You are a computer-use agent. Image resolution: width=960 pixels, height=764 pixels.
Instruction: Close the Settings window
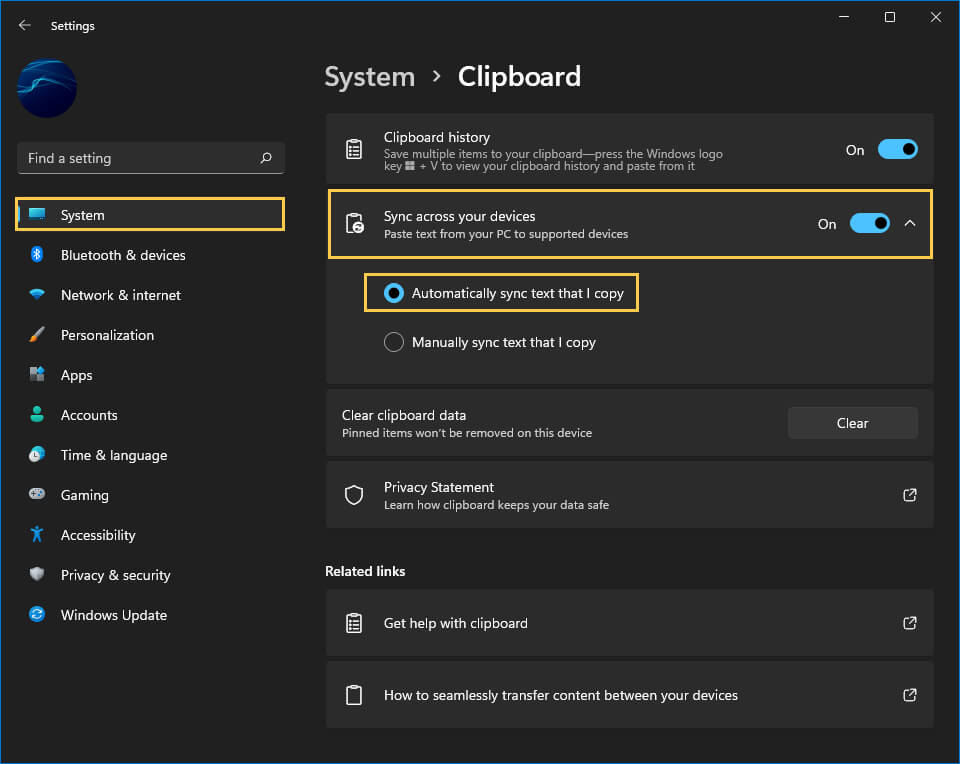(936, 17)
